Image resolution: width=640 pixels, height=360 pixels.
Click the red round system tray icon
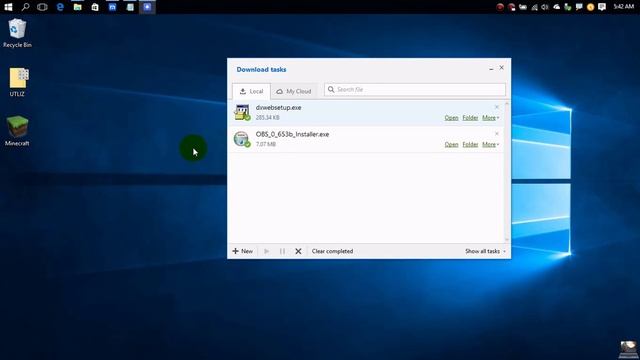click(x=500, y=7)
